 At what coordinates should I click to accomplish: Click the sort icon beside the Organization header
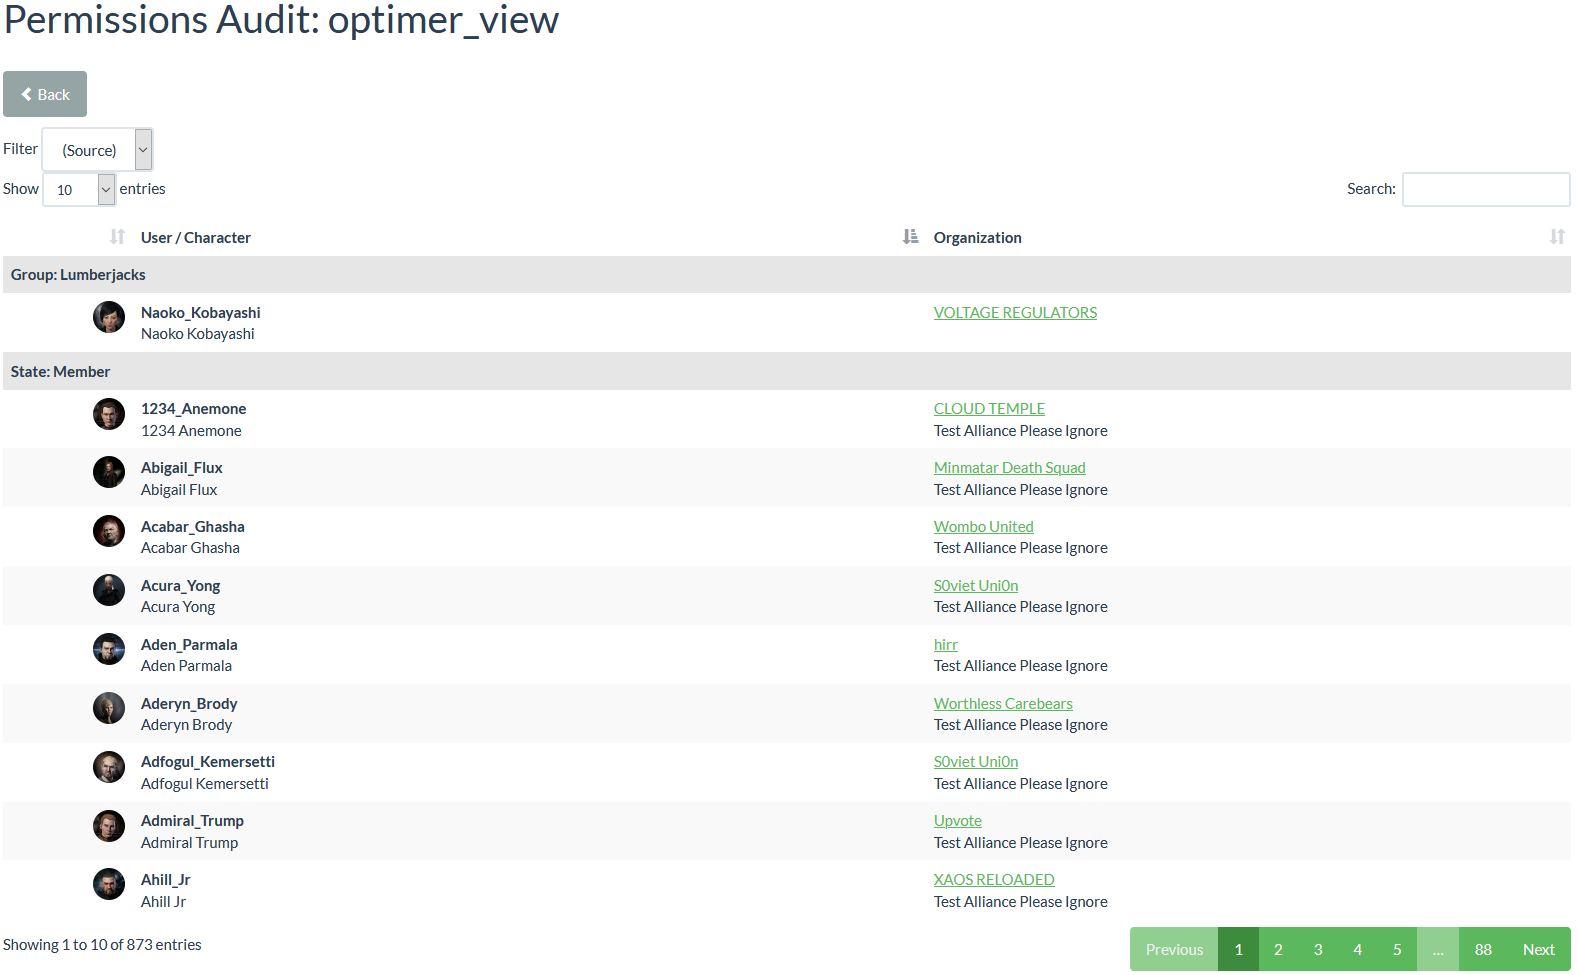coord(910,237)
